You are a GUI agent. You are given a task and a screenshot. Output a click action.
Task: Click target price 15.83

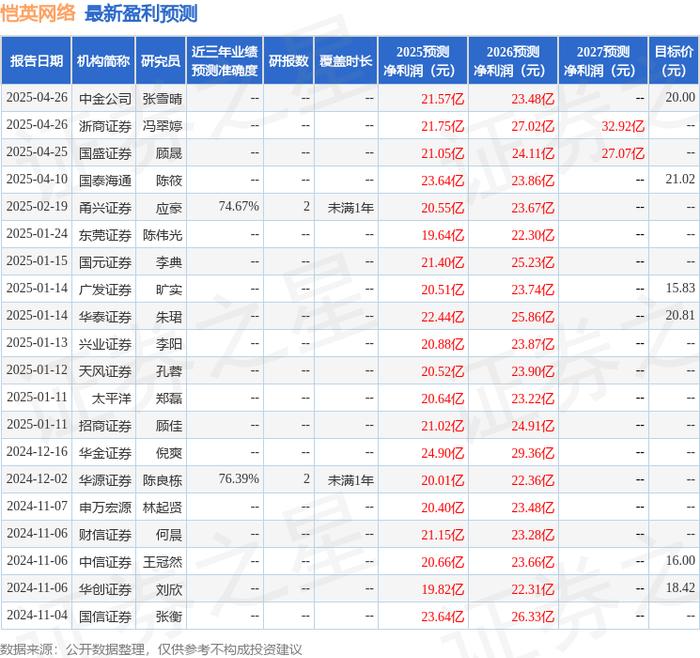pos(680,288)
